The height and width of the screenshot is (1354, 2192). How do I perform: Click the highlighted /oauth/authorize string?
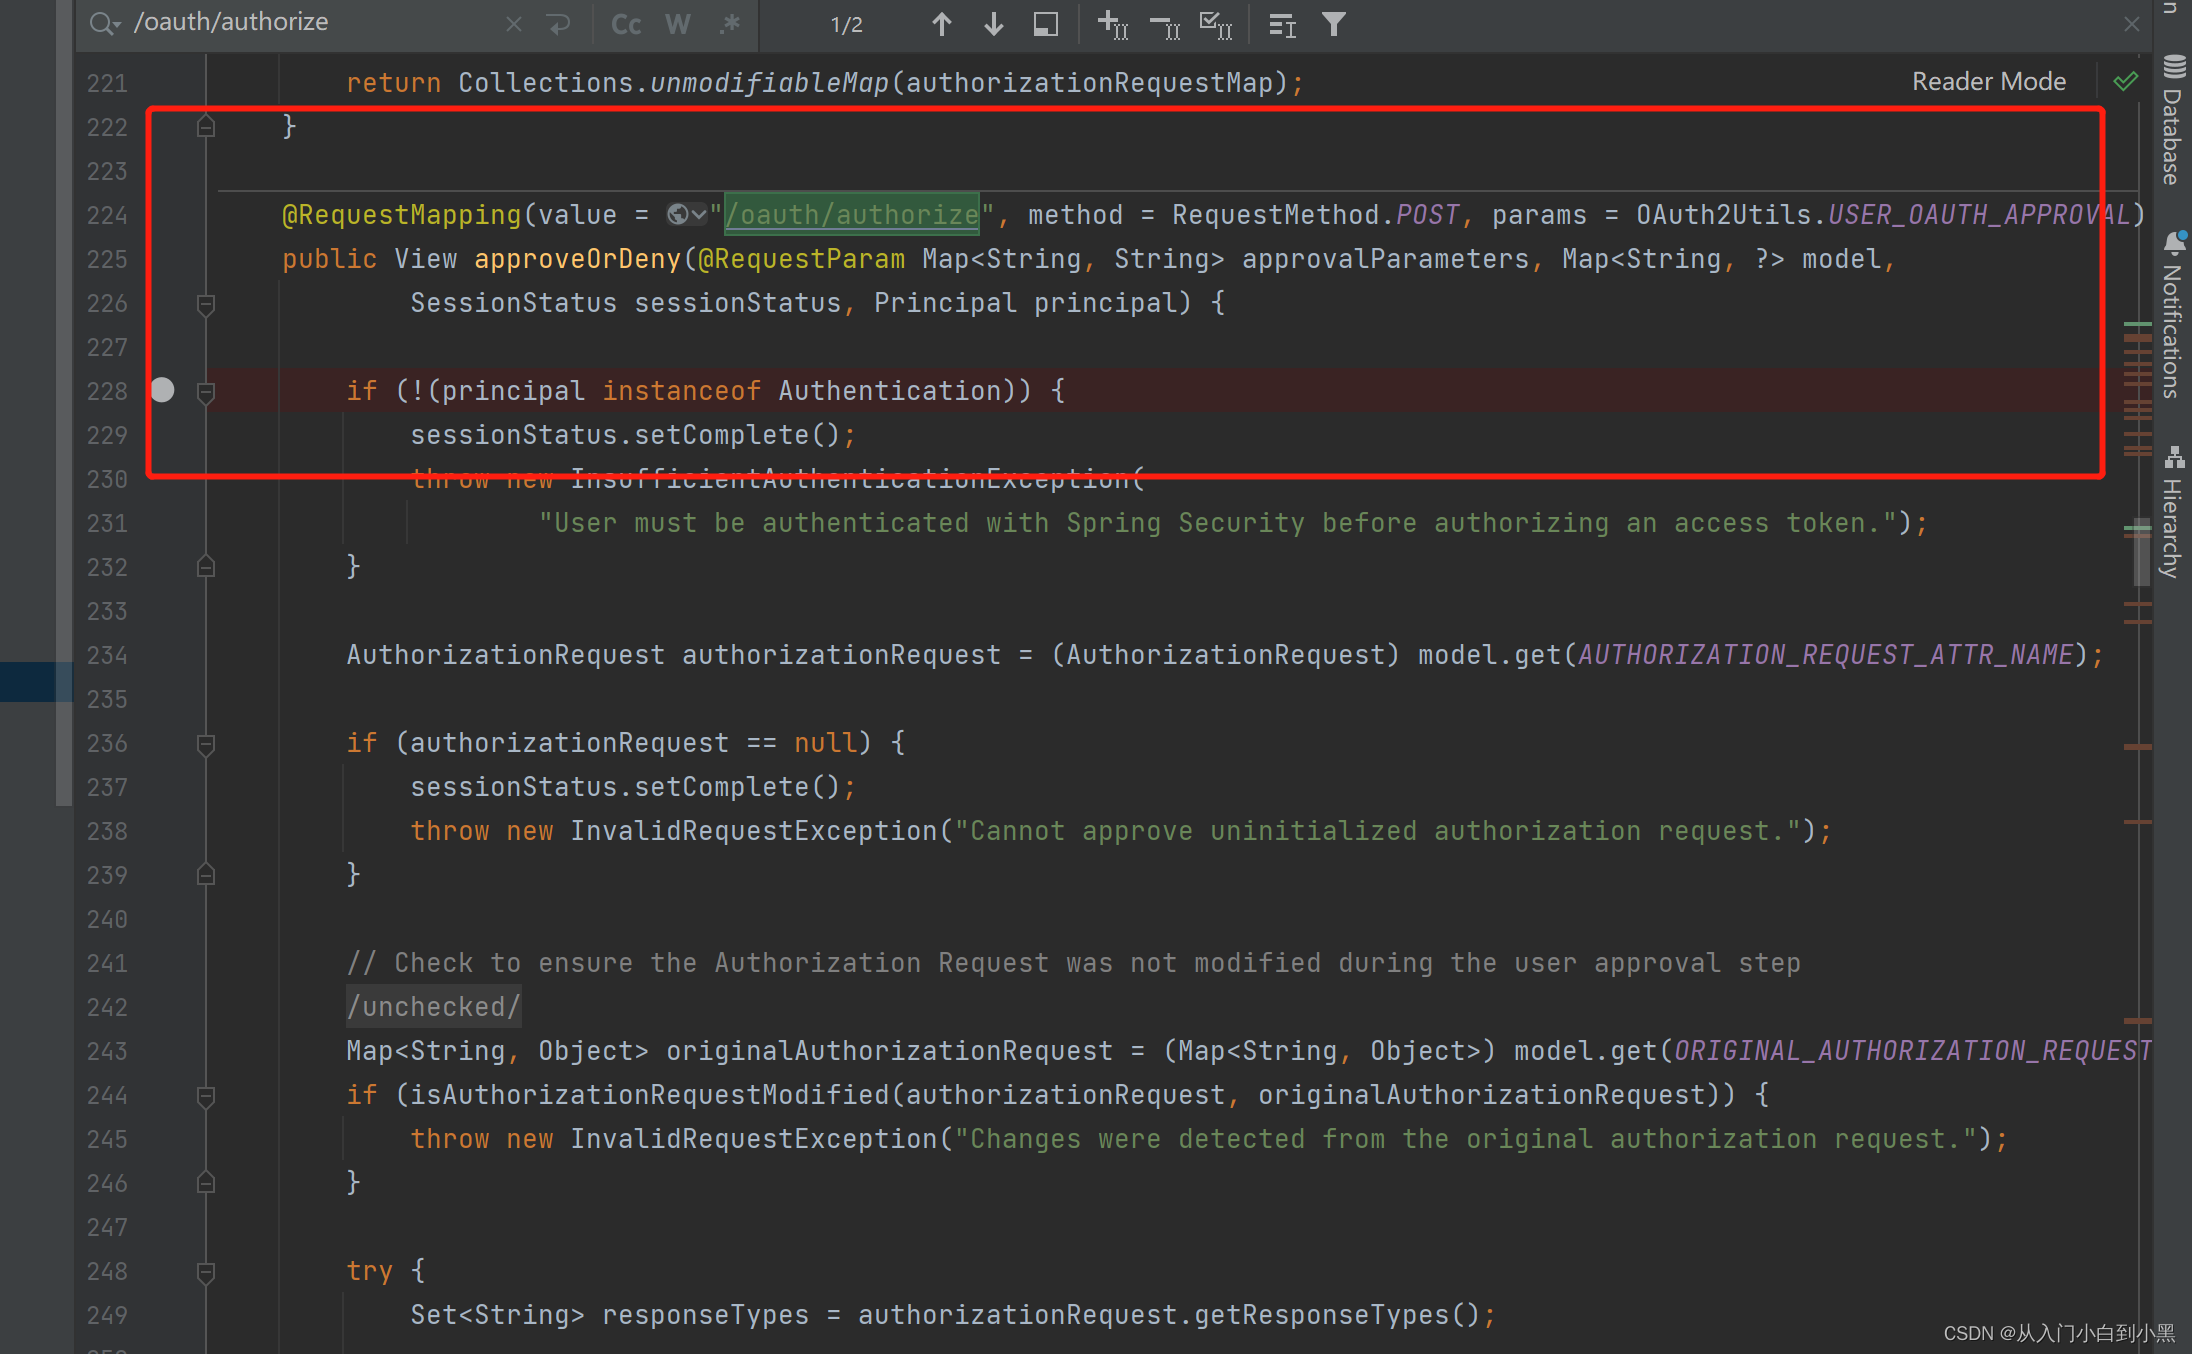852,214
